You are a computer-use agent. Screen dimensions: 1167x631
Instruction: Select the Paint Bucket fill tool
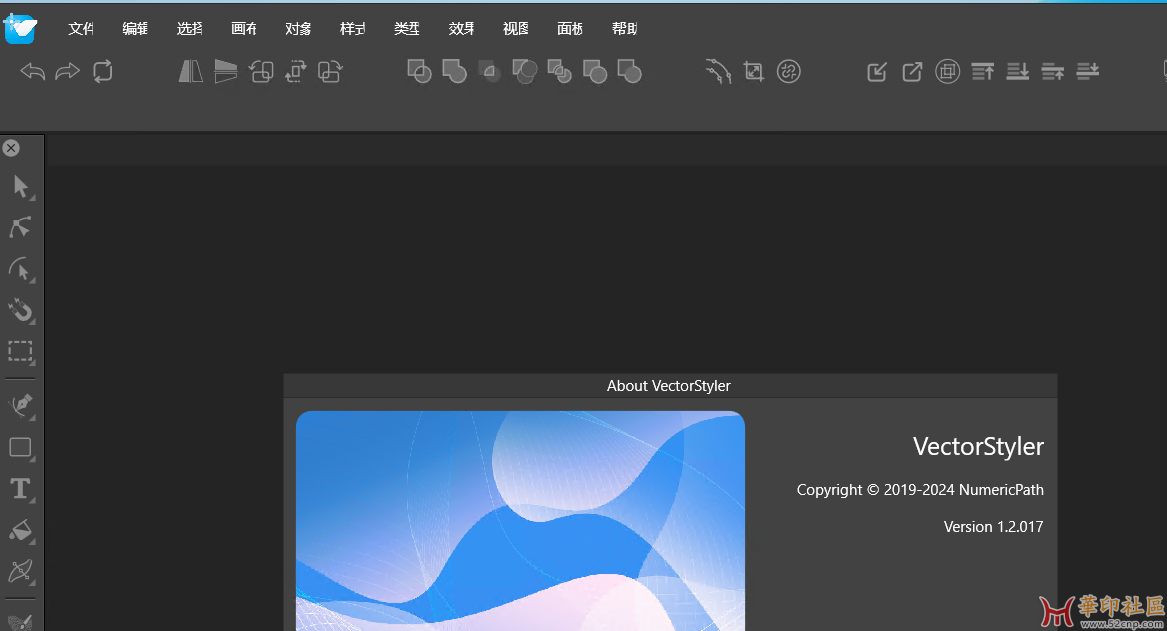coord(20,530)
